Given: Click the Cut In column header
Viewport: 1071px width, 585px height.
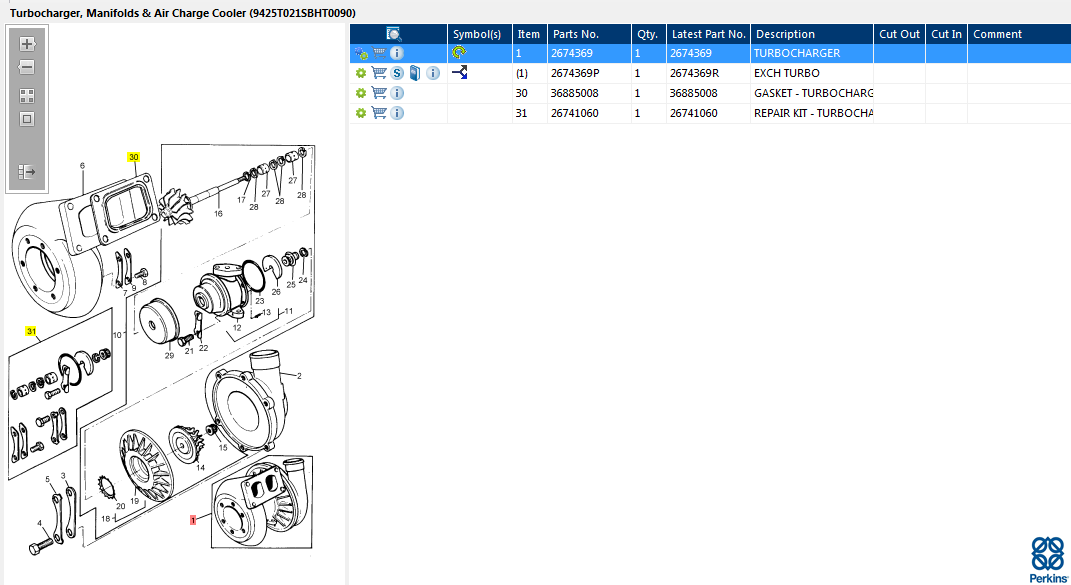Looking at the screenshot, I should click(946, 34).
